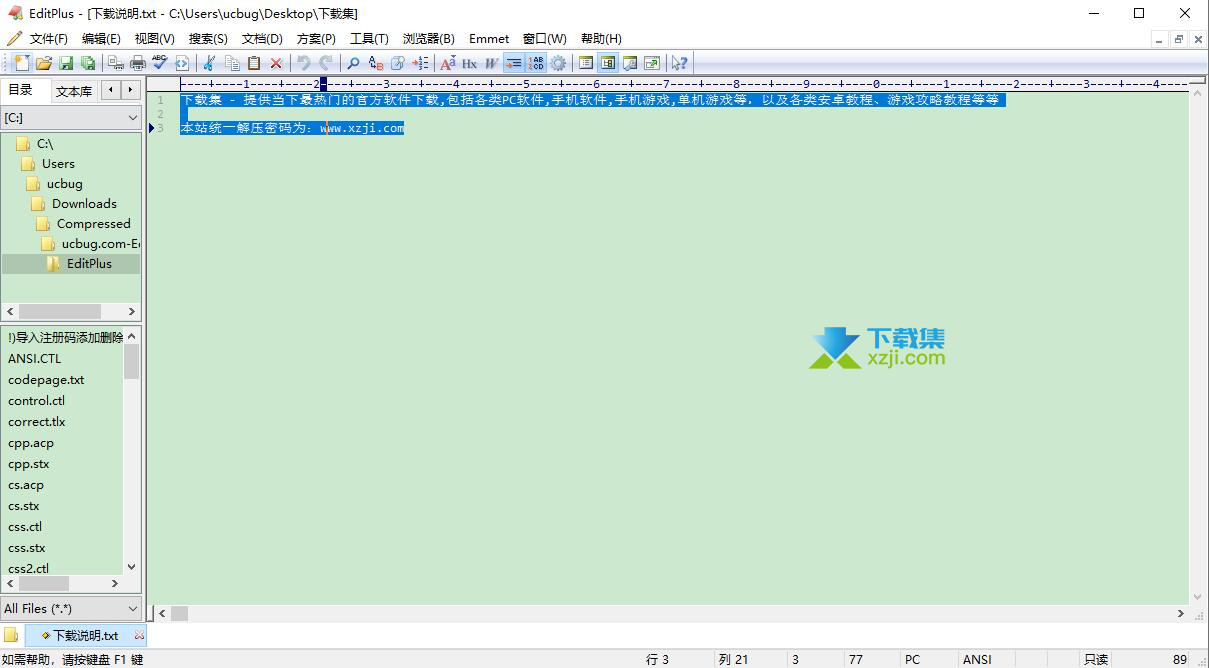Click folder tree horizontal scrollbar thumb
The image size is (1209, 668).
61,311
